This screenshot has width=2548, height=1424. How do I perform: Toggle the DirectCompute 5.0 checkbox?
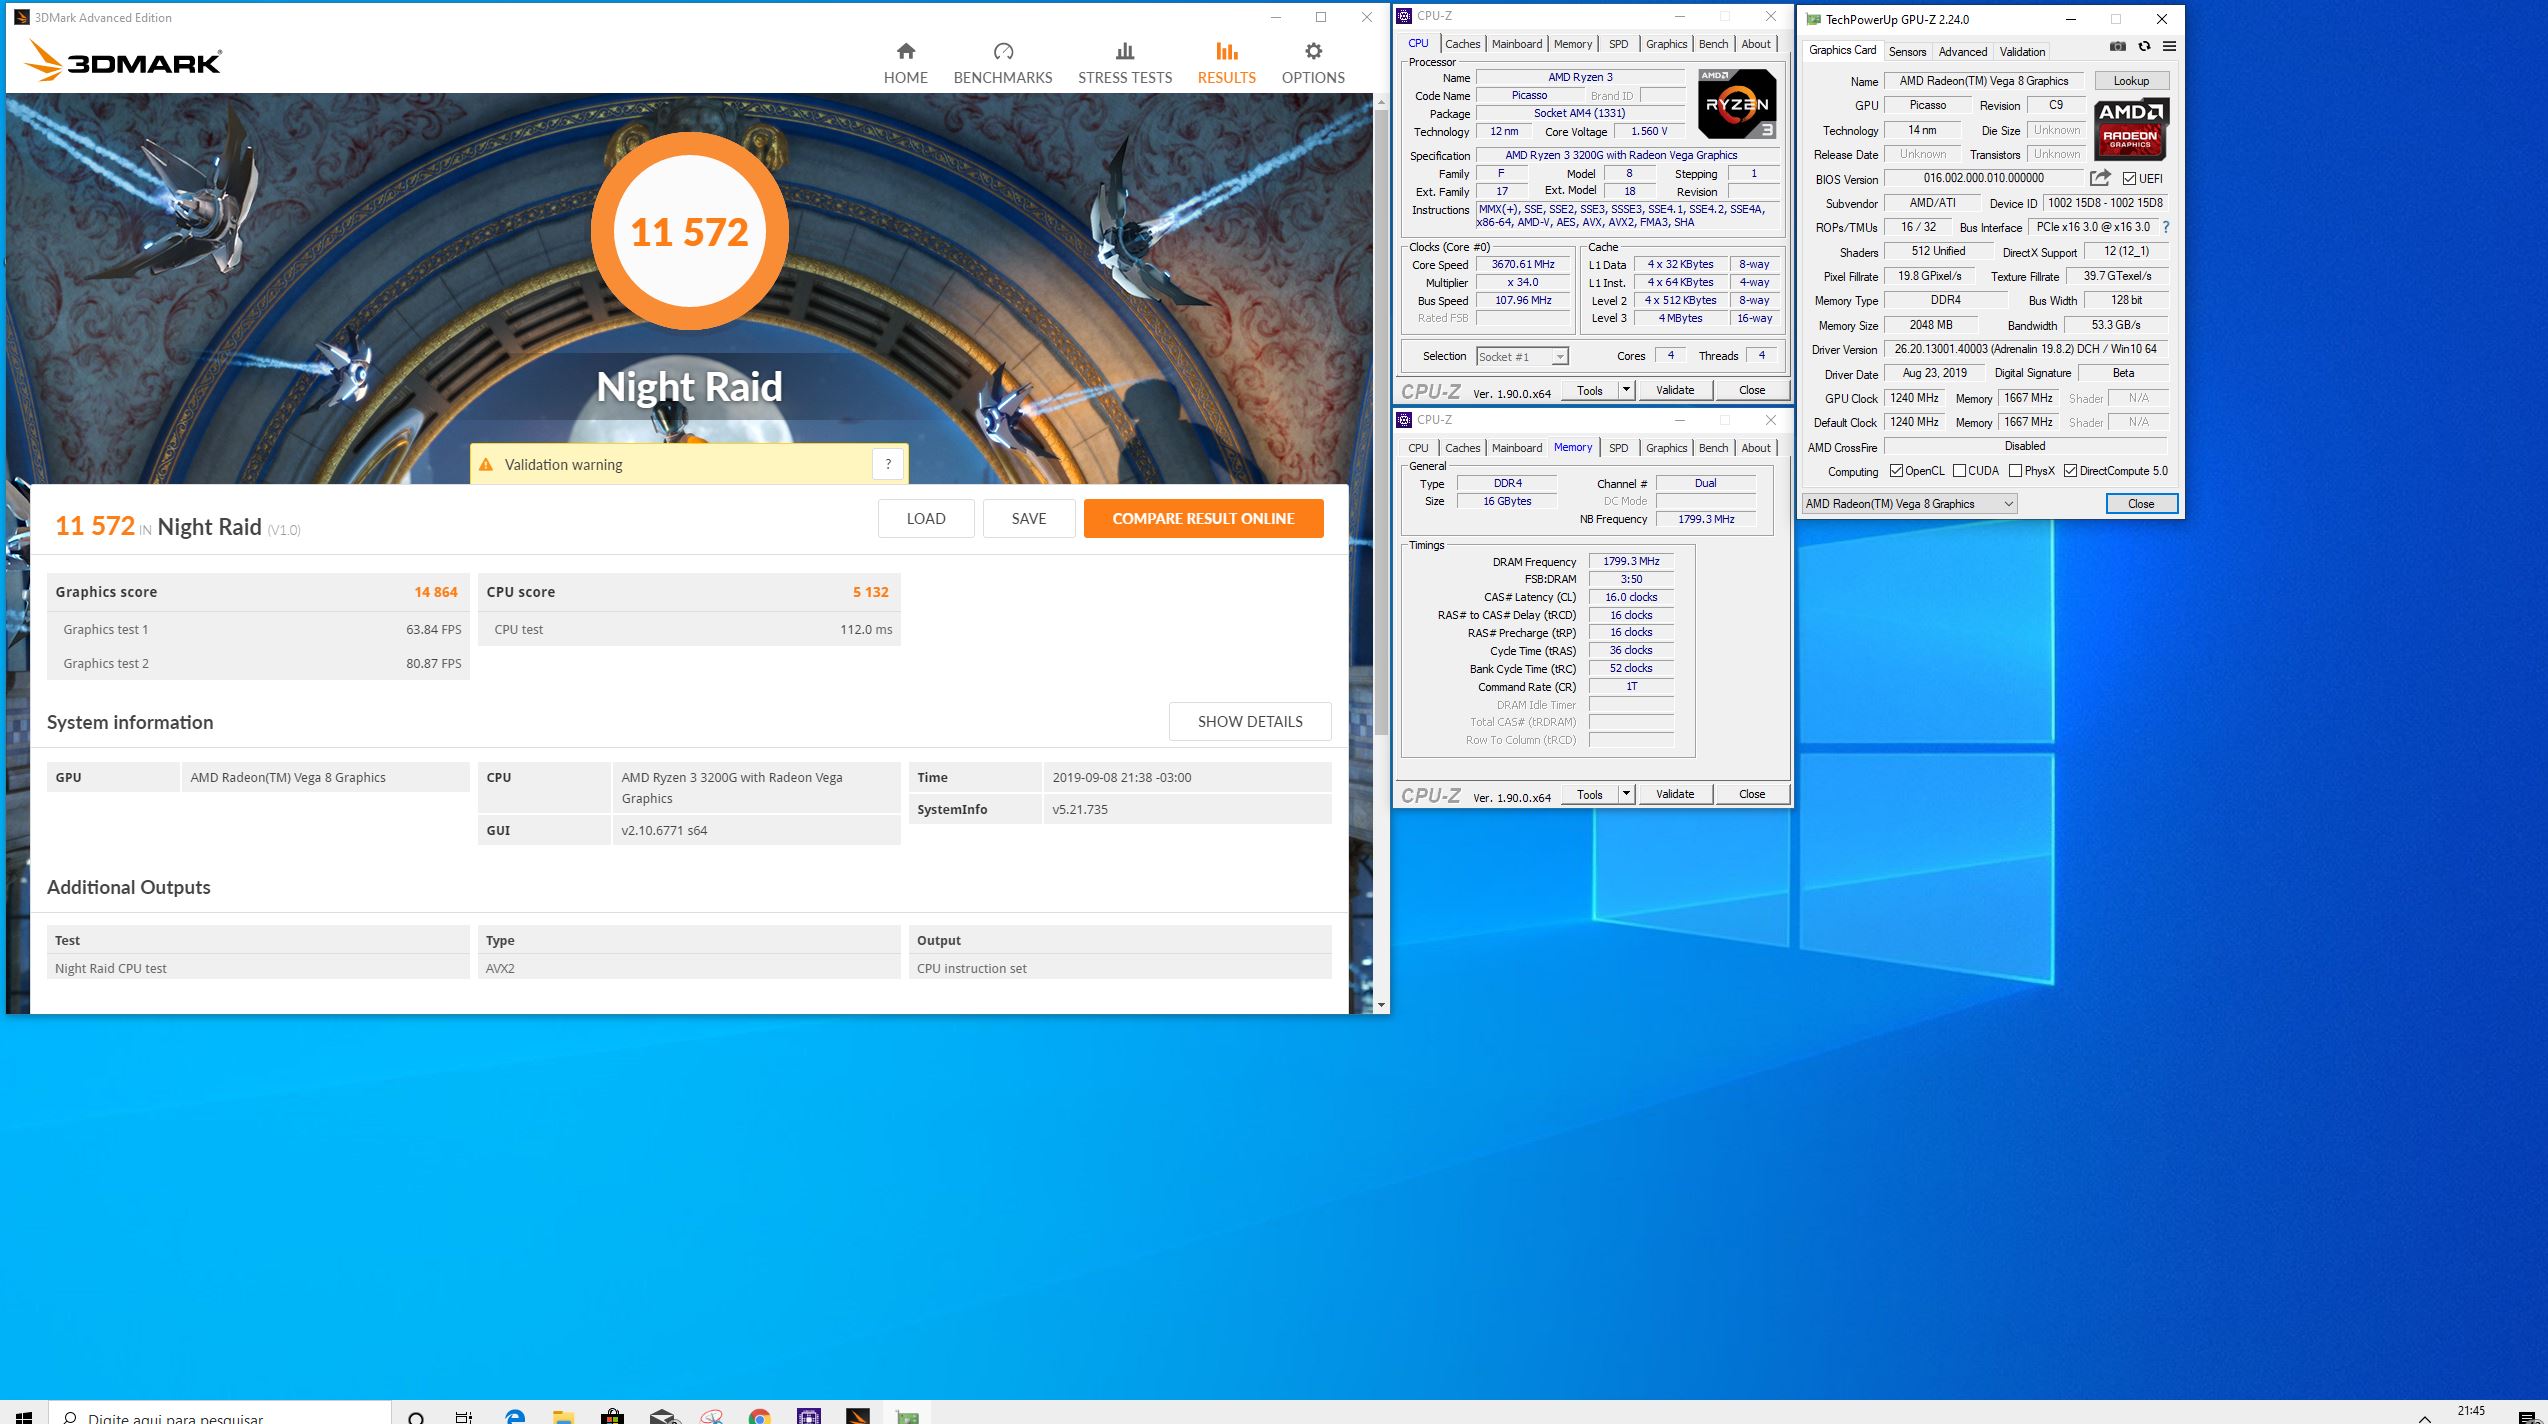coord(2070,471)
